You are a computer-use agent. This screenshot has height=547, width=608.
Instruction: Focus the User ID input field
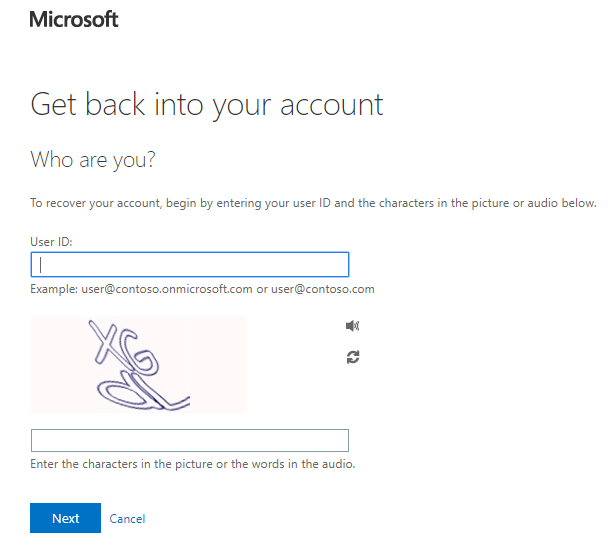190,264
